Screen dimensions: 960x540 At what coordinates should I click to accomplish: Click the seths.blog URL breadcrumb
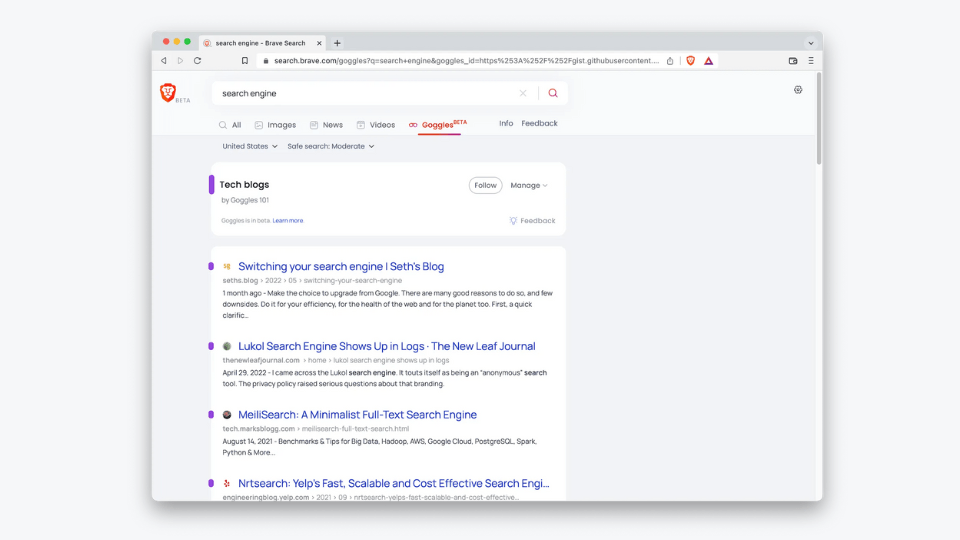(x=312, y=280)
